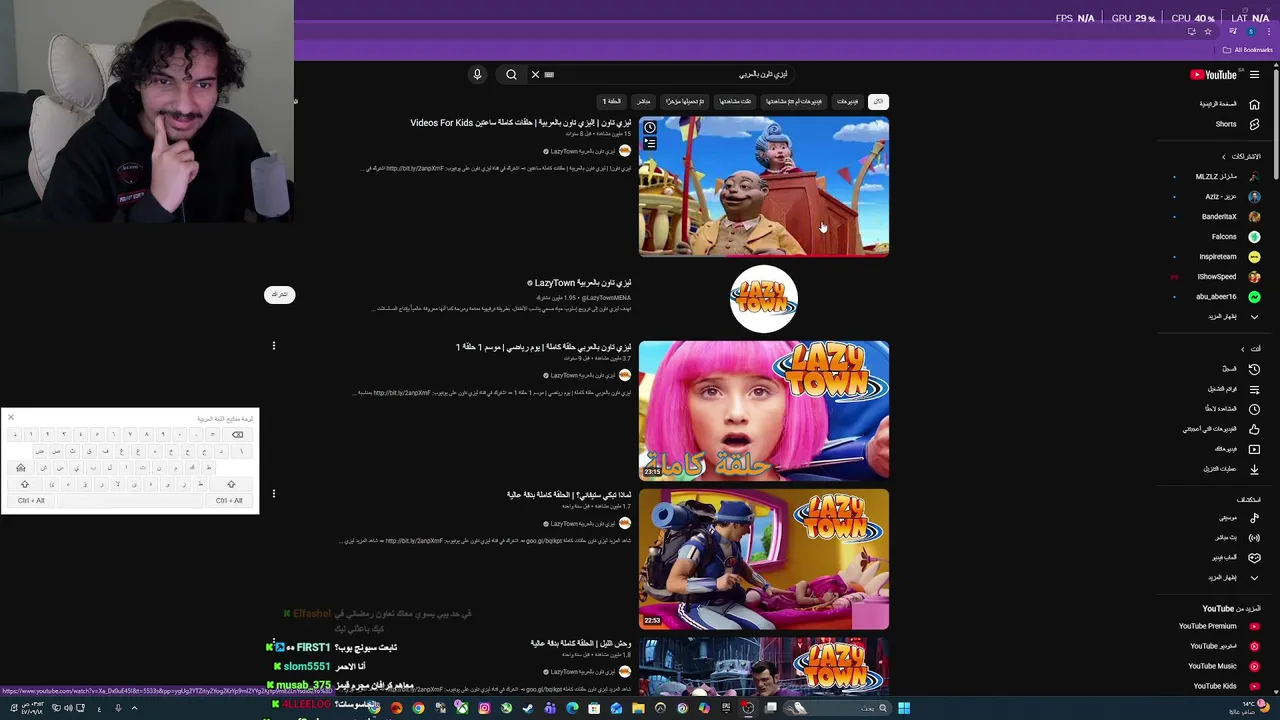Image resolution: width=1280 pixels, height=720 pixels.
Task: Subscribe to LazyTown channel button
Action: pos(279,294)
